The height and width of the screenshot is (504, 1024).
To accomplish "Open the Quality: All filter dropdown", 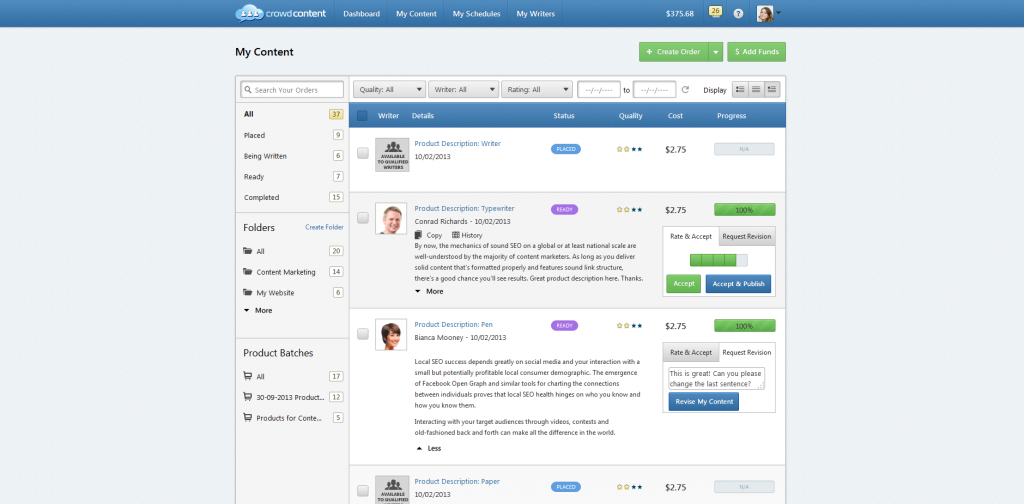I will pyautogui.click(x=389, y=89).
